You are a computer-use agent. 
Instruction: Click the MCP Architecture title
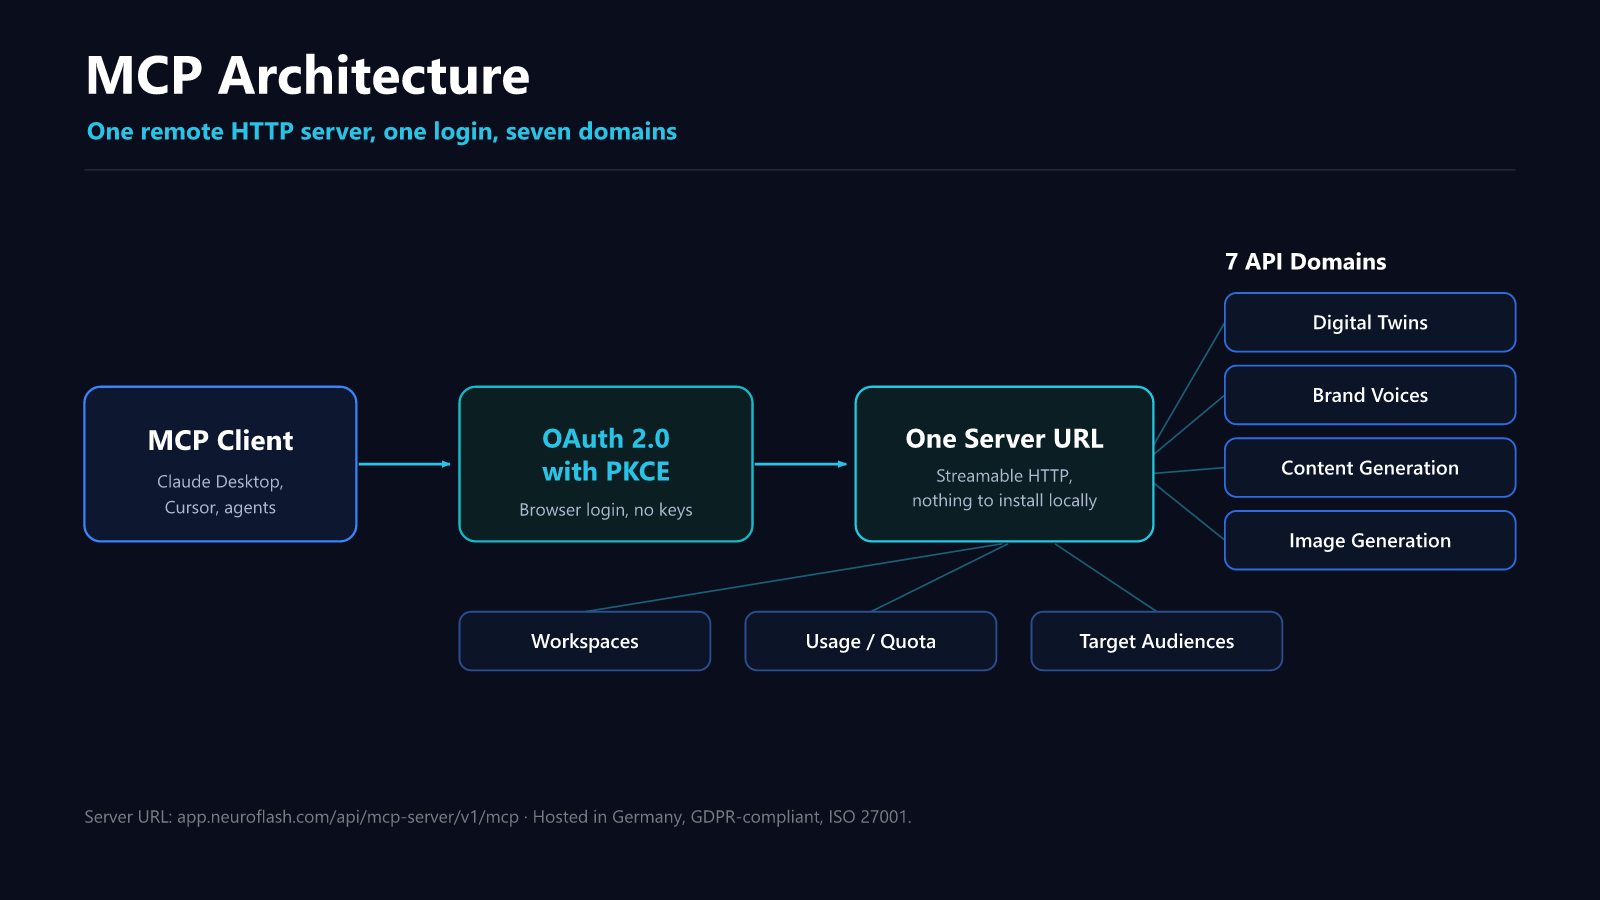tap(308, 76)
